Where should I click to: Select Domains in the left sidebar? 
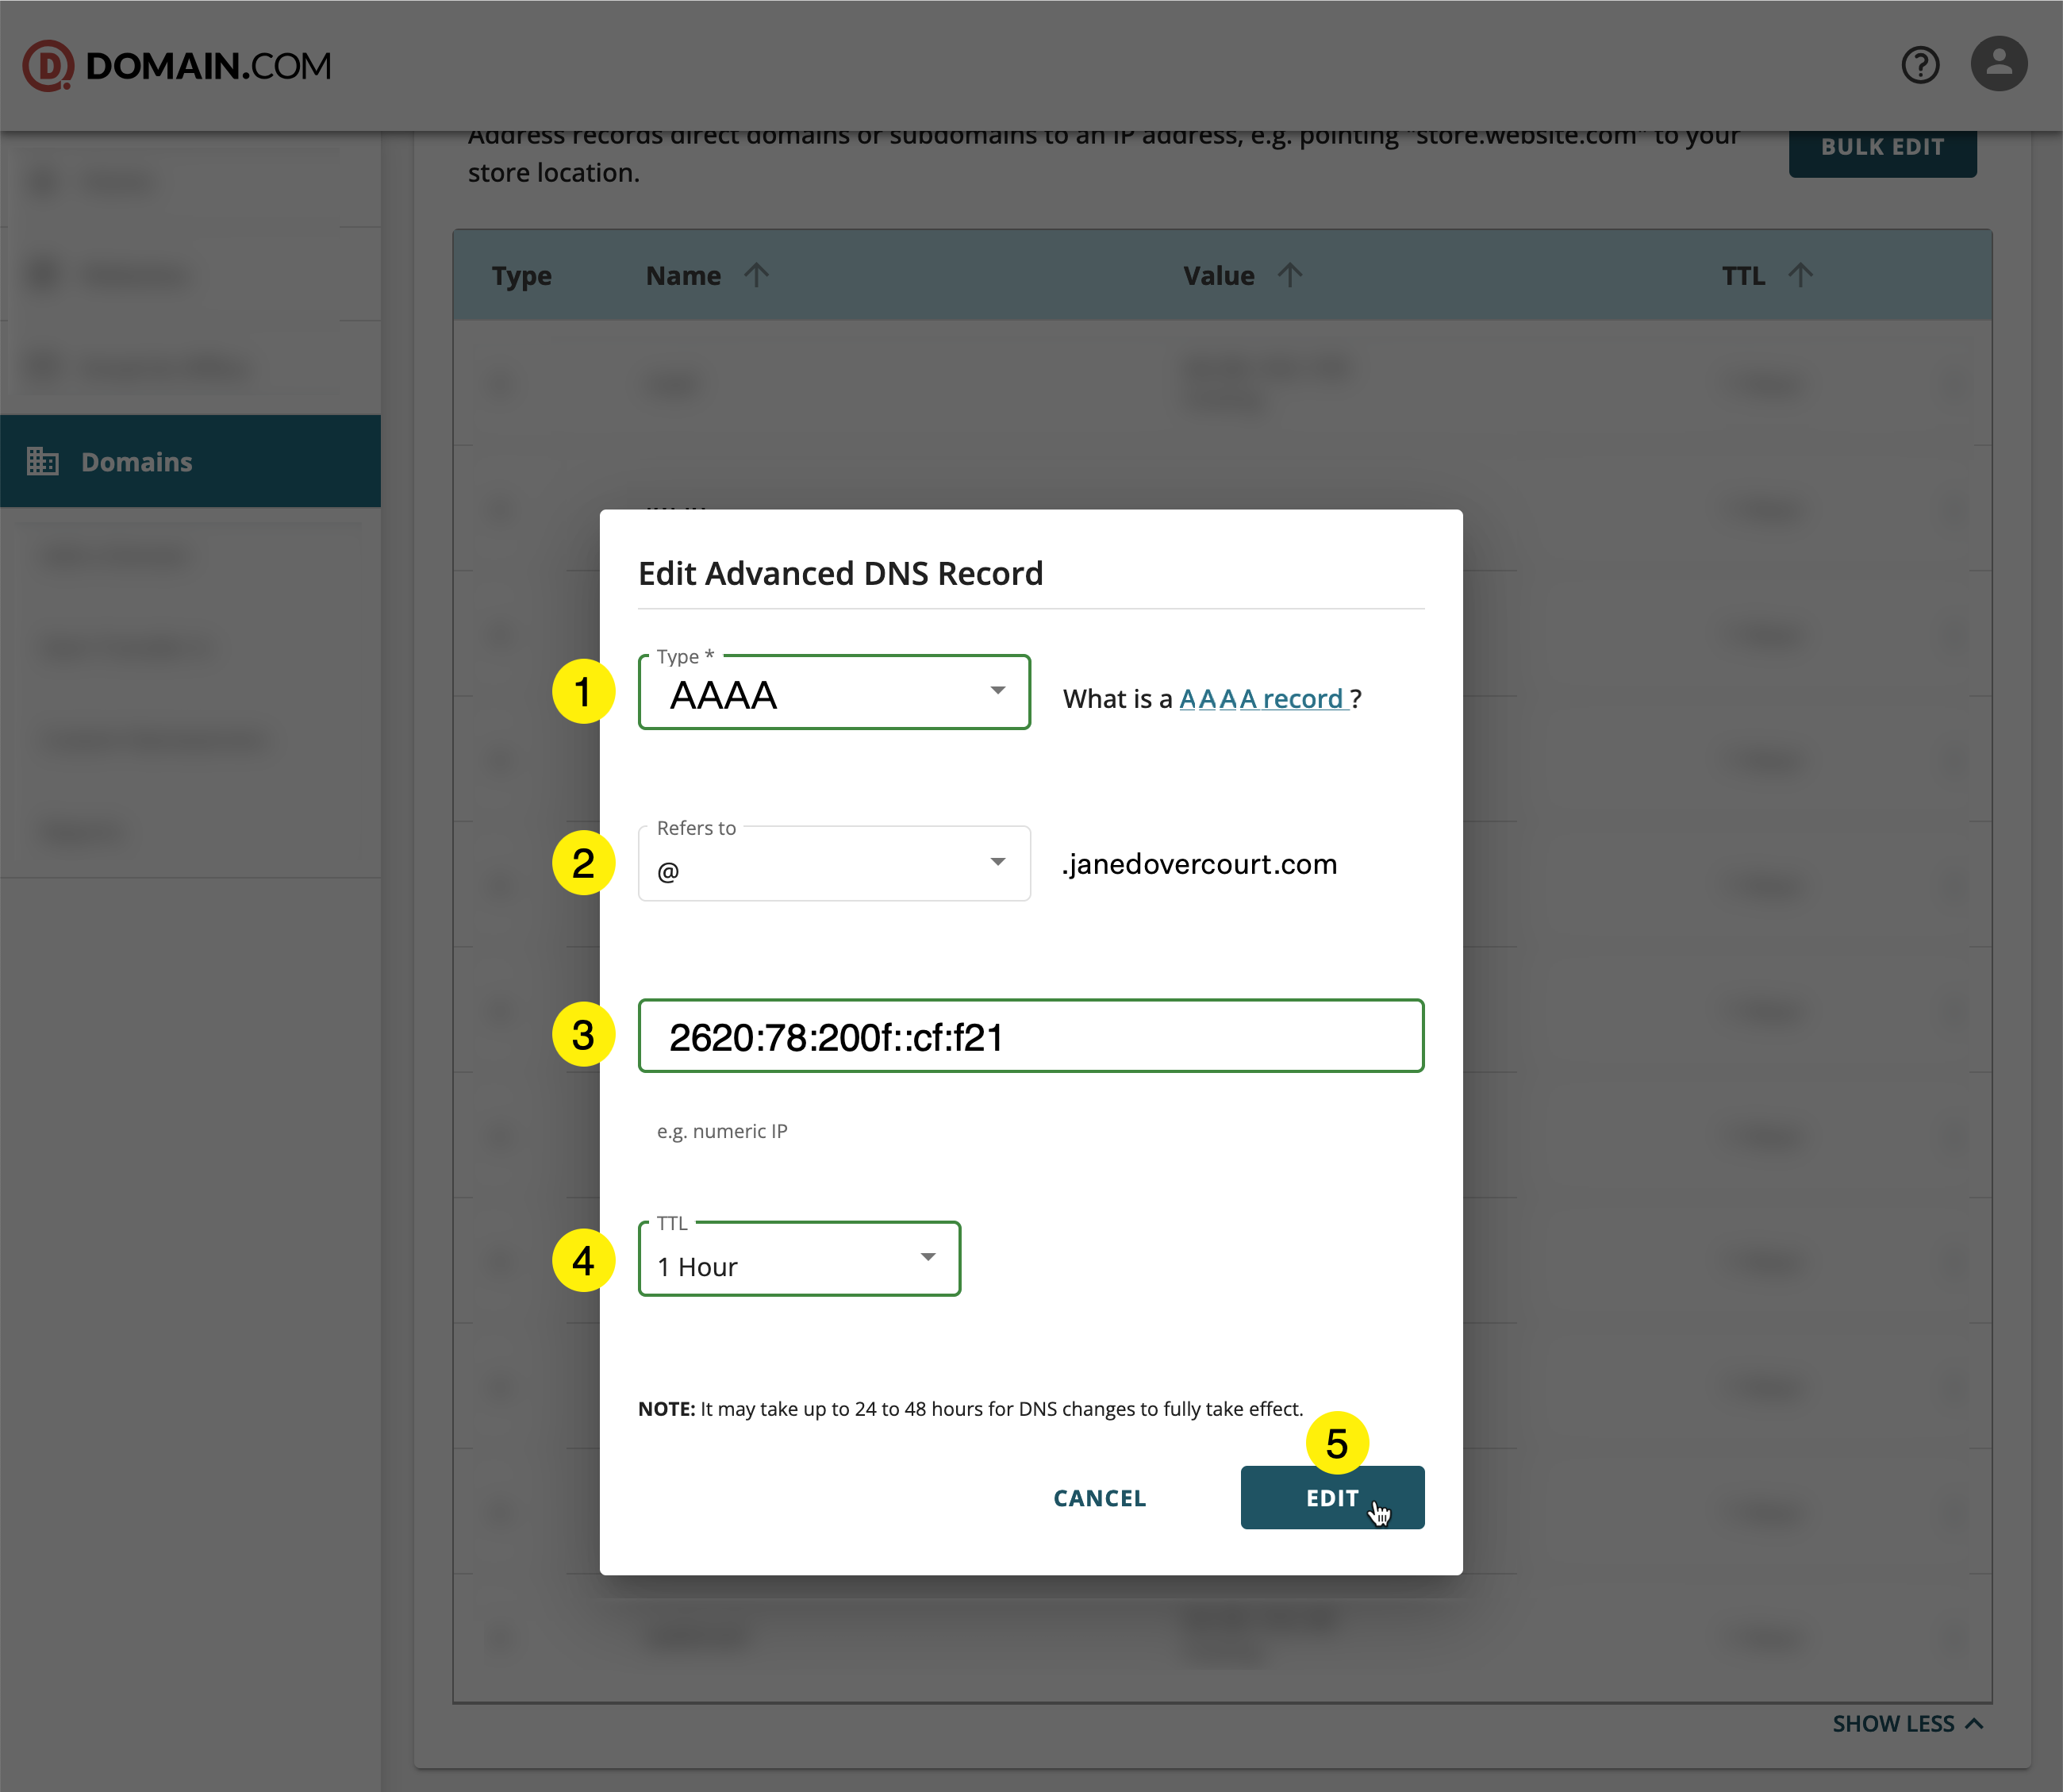pyautogui.click(x=136, y=461)
